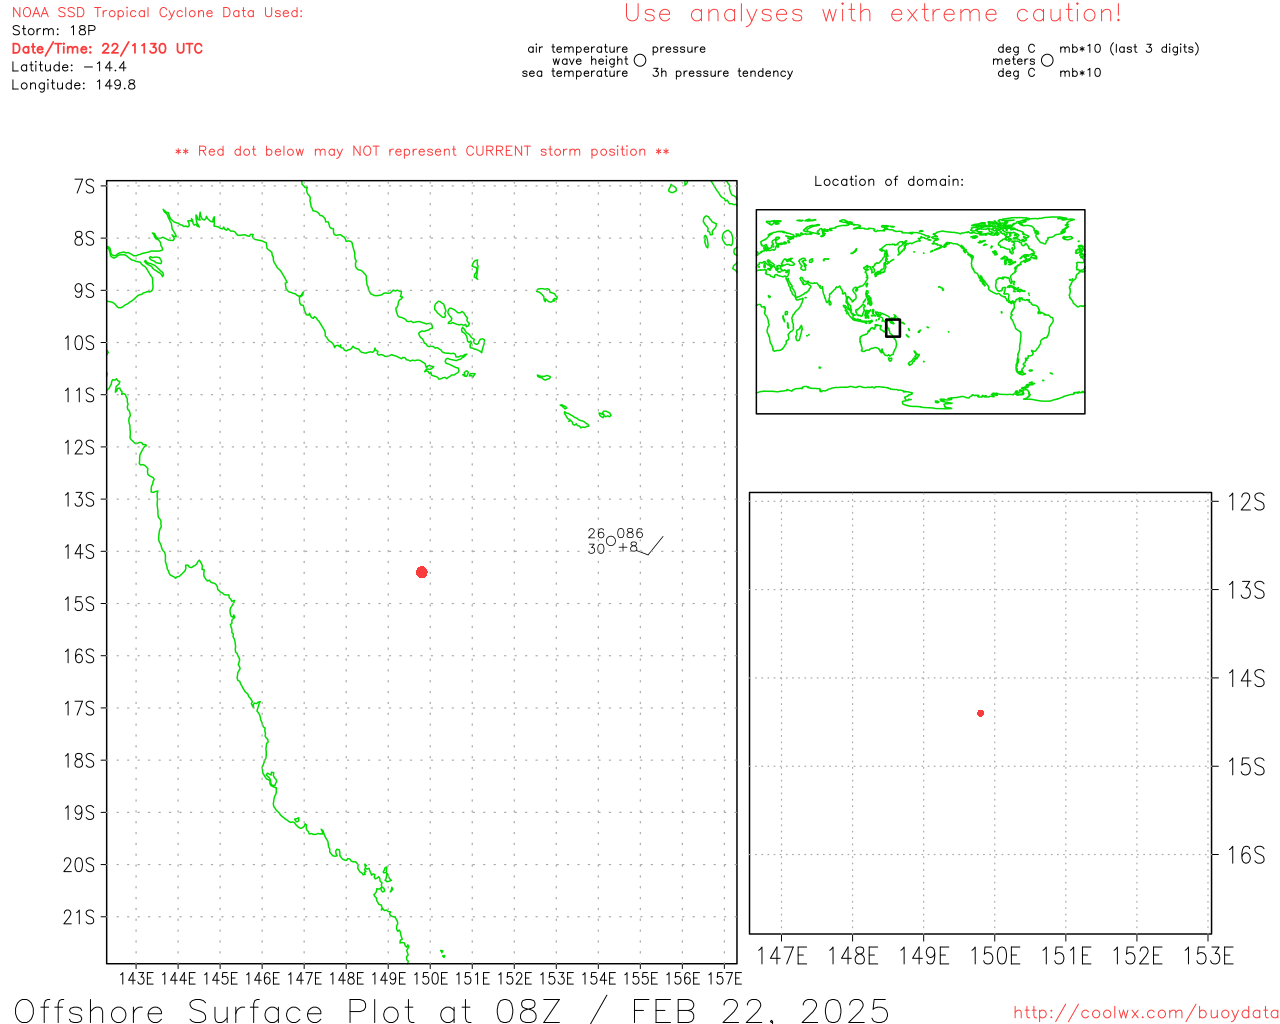
Task: Click the legend station circle beside 'pressure'
Action: 640,61
